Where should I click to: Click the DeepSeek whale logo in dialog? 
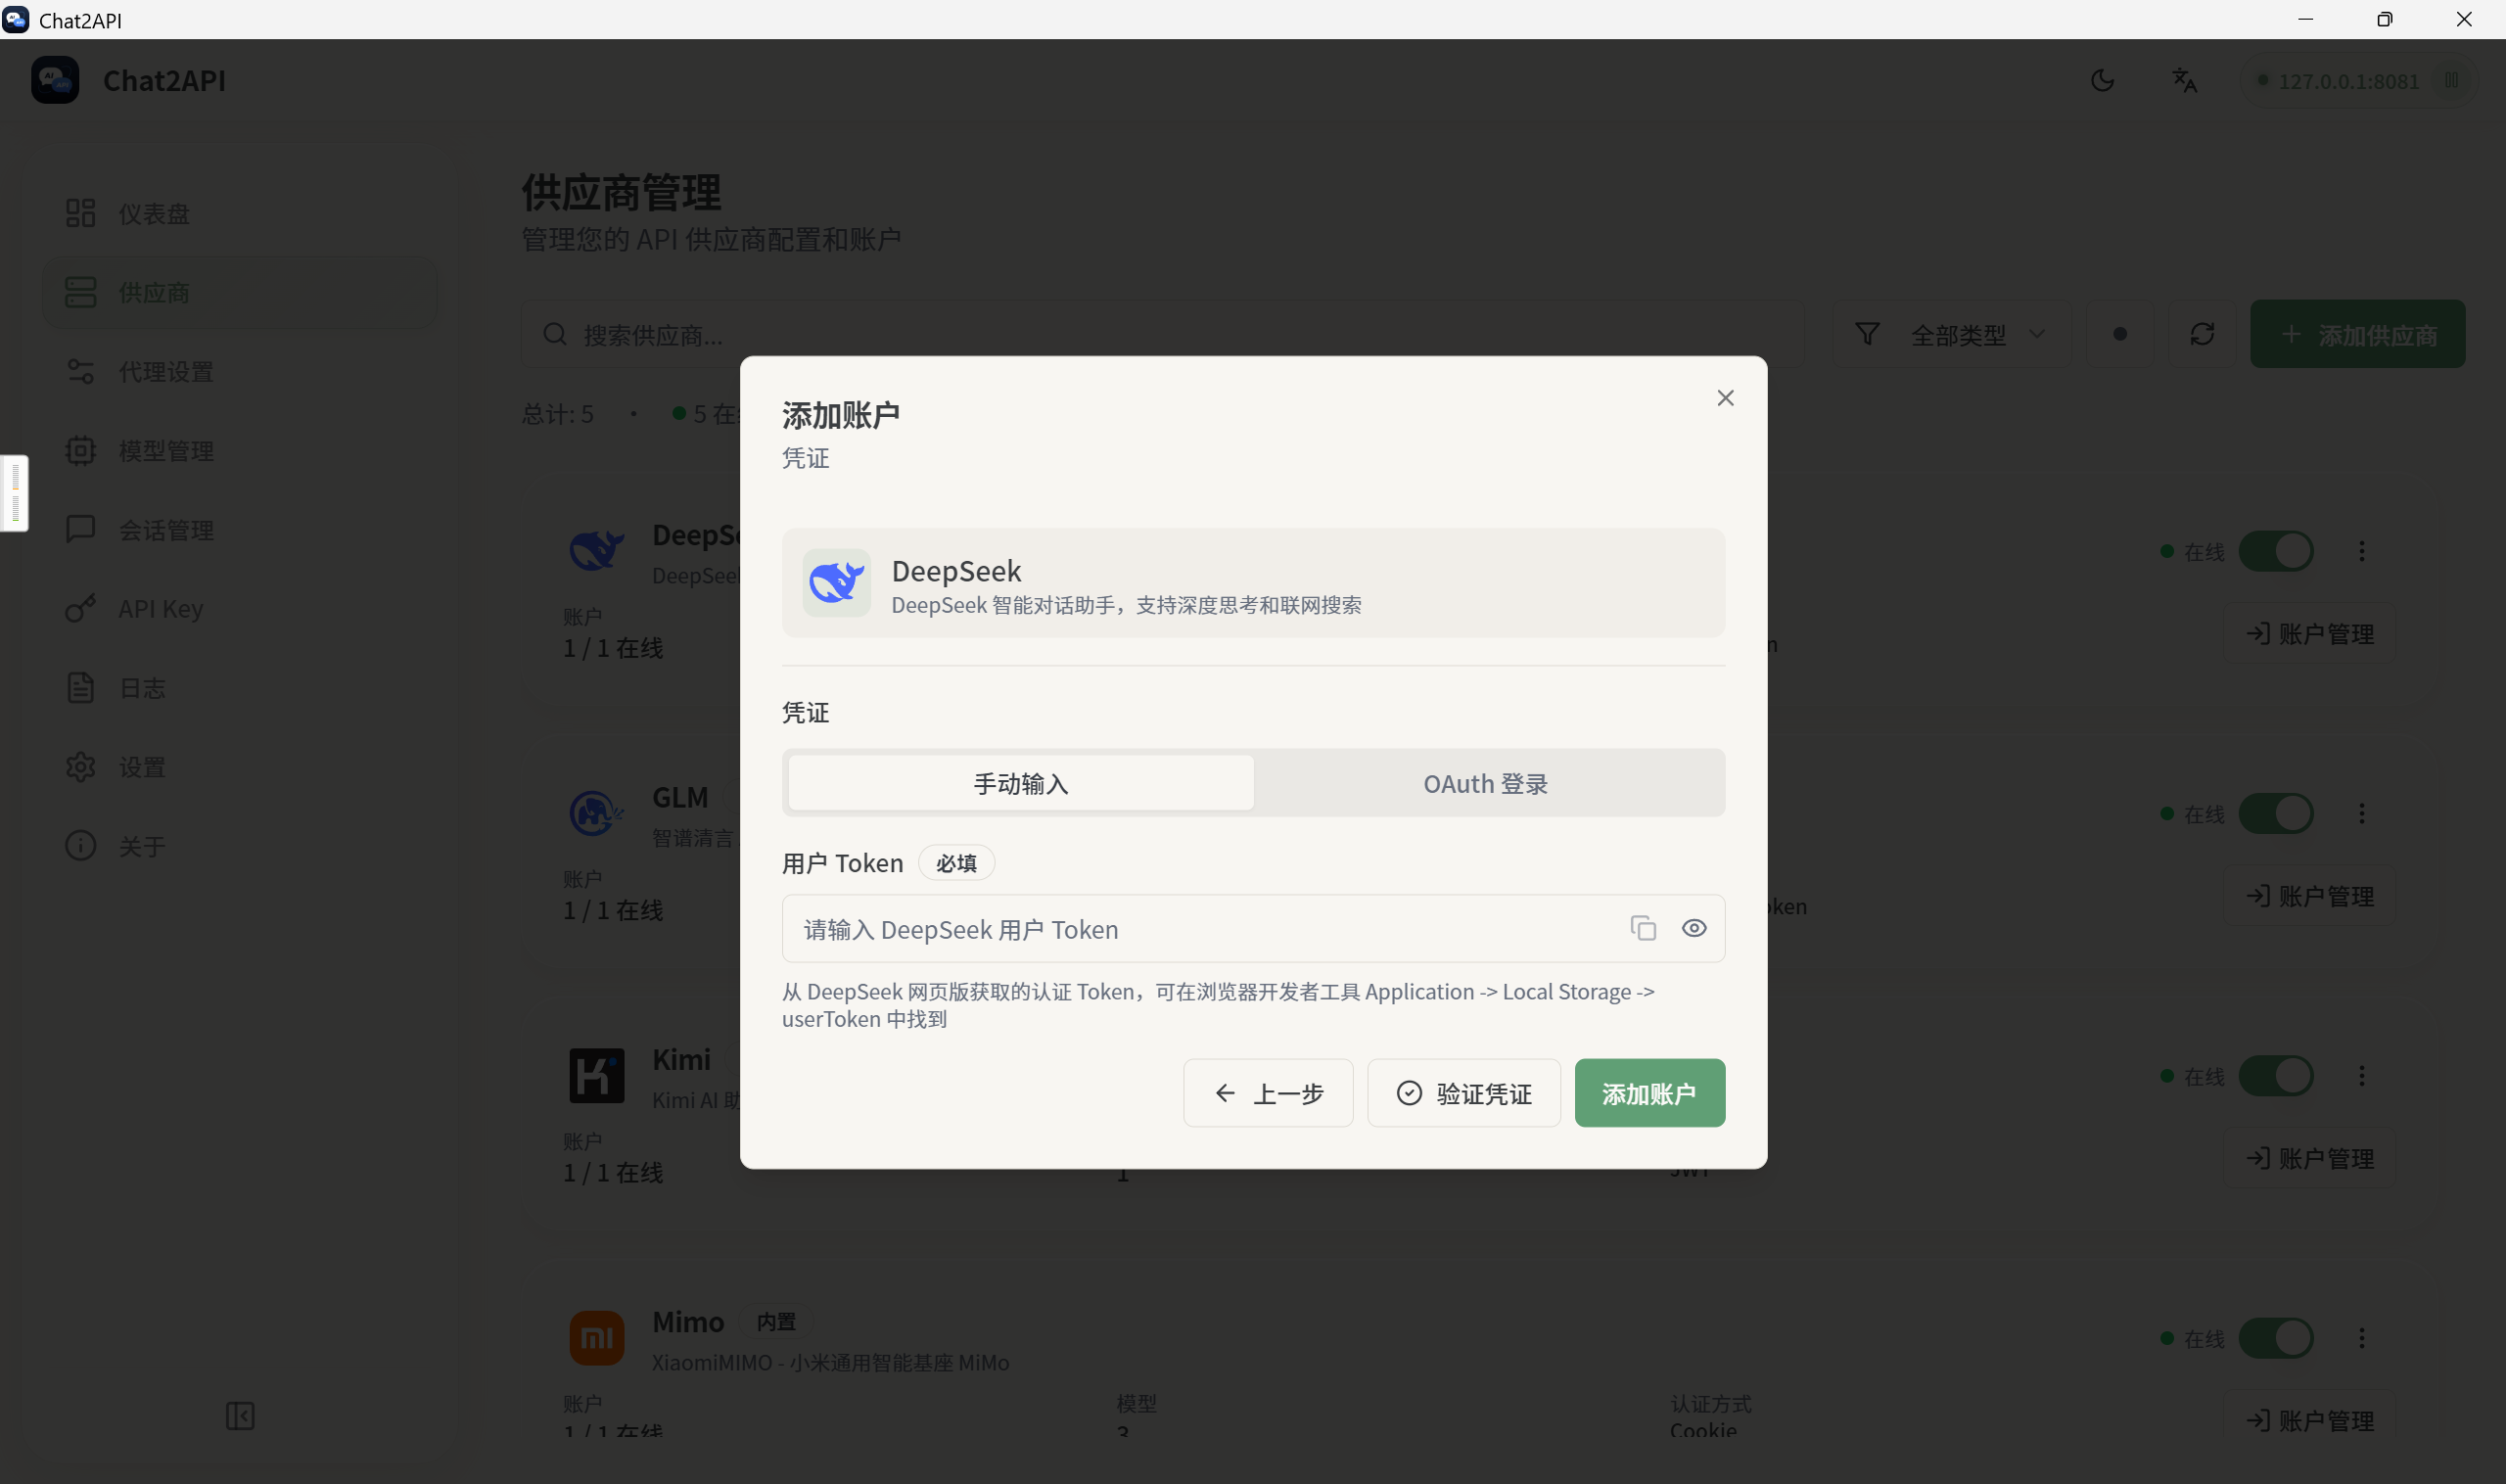pos(837,582)
